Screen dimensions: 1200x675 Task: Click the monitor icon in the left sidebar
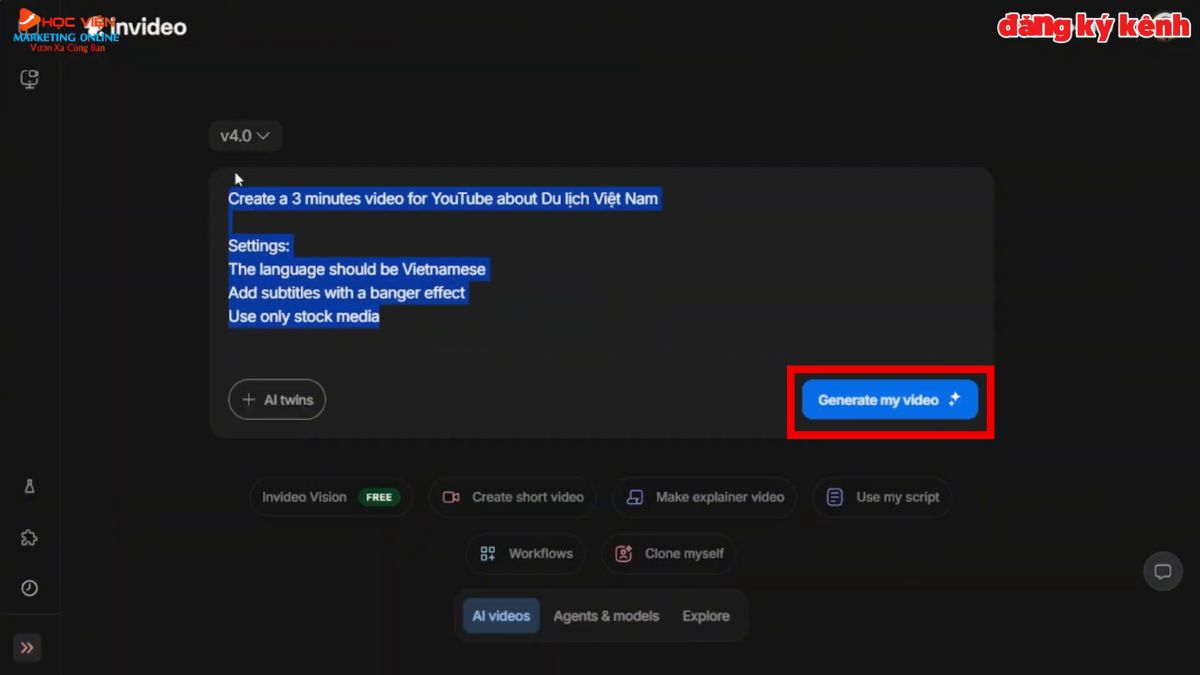tap(29, 79)
